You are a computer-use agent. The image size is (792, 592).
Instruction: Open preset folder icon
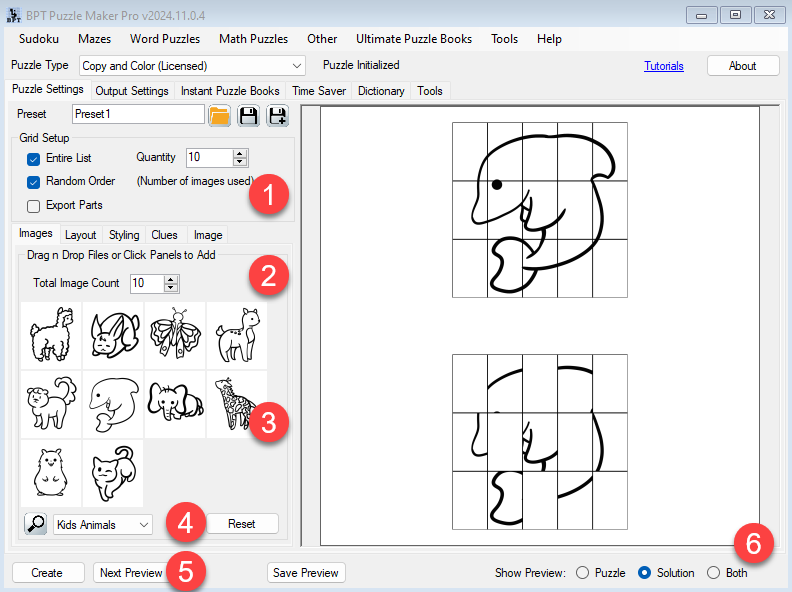[x=219, y=115]
